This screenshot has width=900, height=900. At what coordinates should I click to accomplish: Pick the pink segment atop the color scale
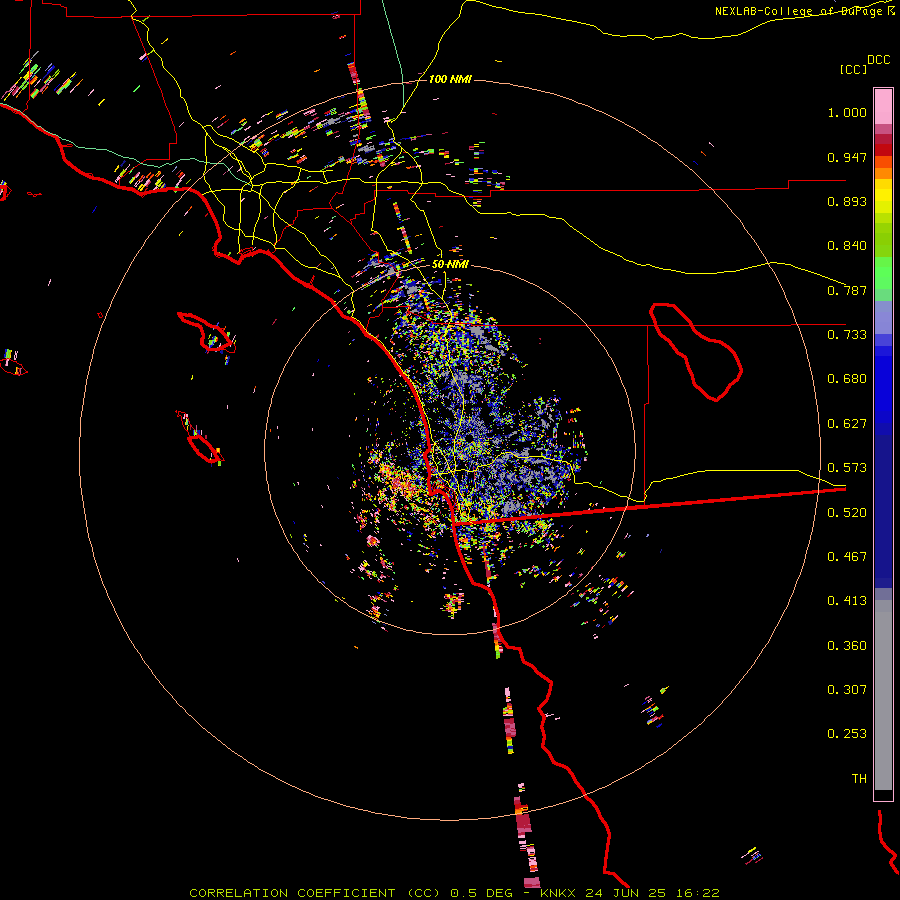(883, 106)
